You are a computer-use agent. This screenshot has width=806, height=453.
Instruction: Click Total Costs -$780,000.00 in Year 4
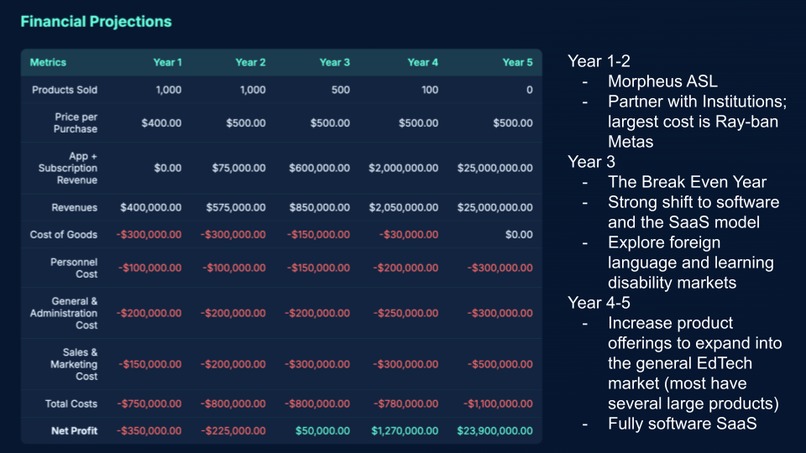point(406,404)
